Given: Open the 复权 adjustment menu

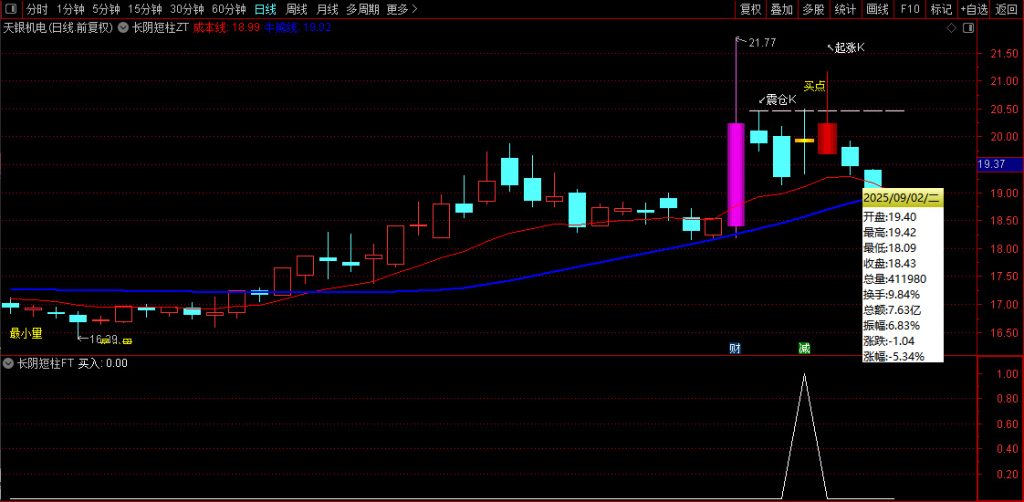Looking at the screenshot, I should 750,9.
